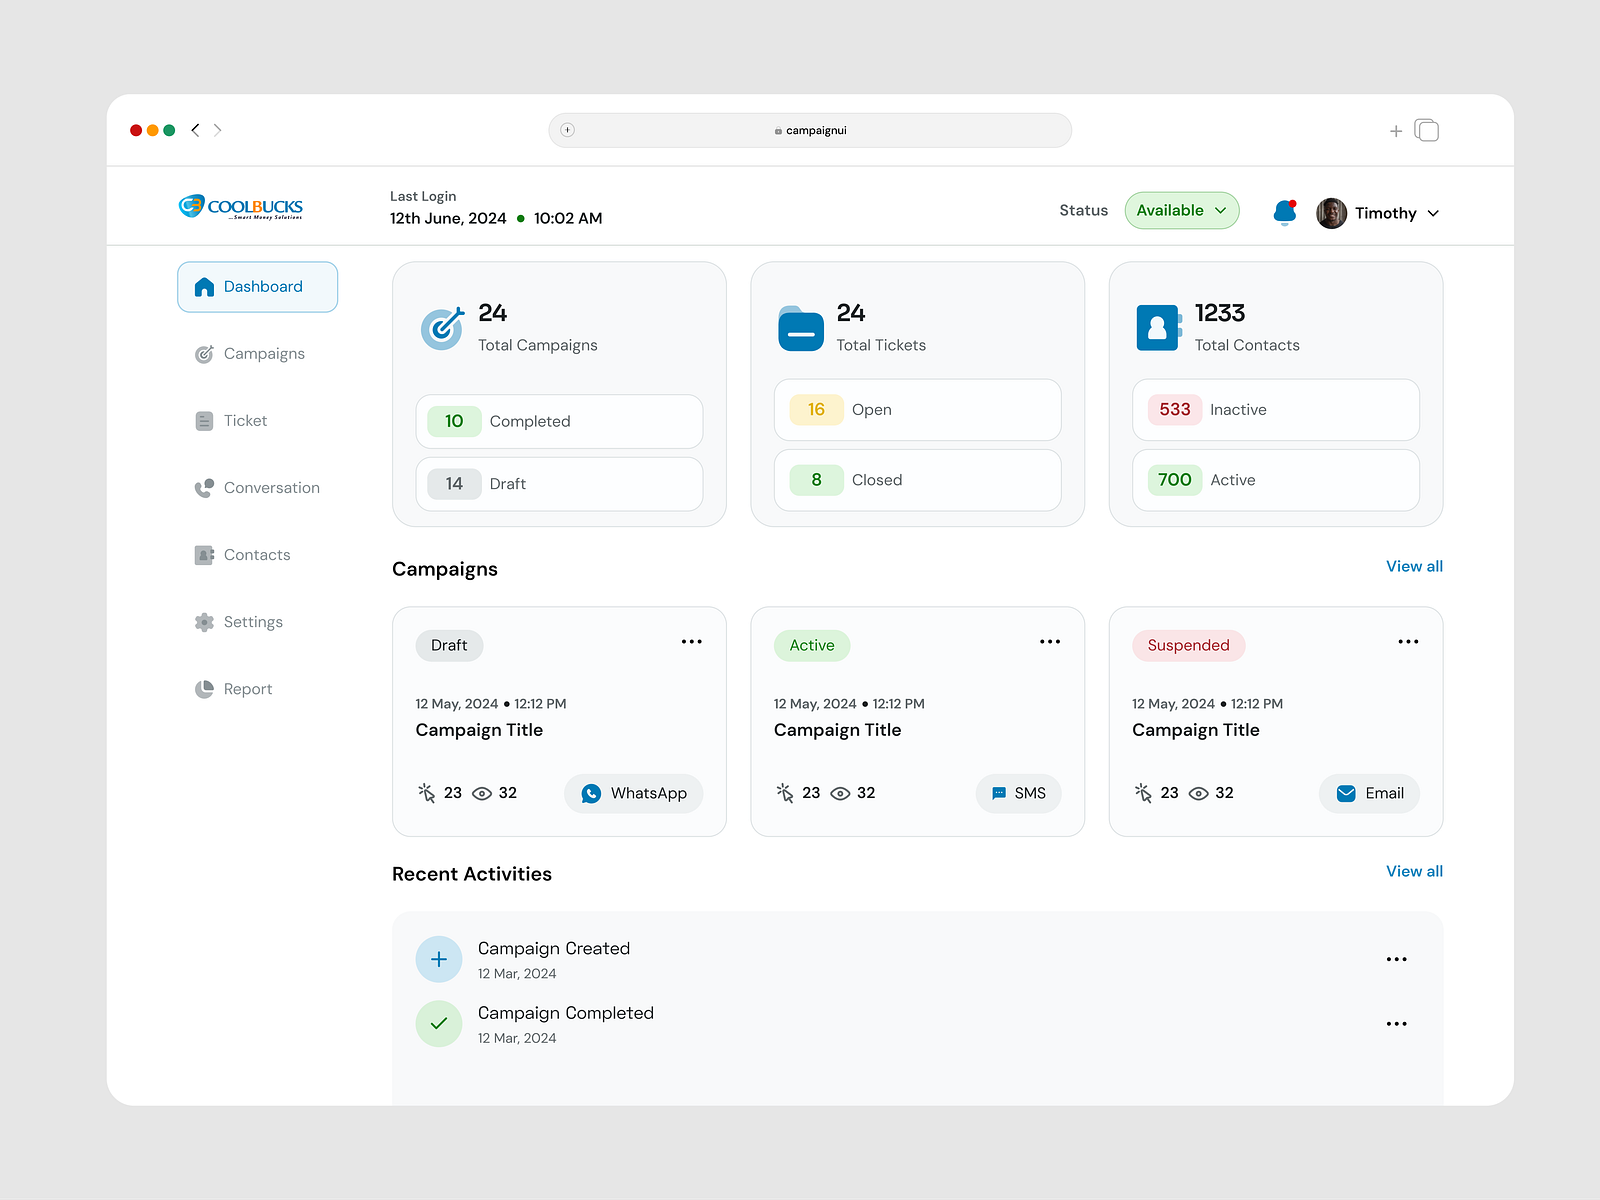Click the notification bell icon

point(1284,212)
